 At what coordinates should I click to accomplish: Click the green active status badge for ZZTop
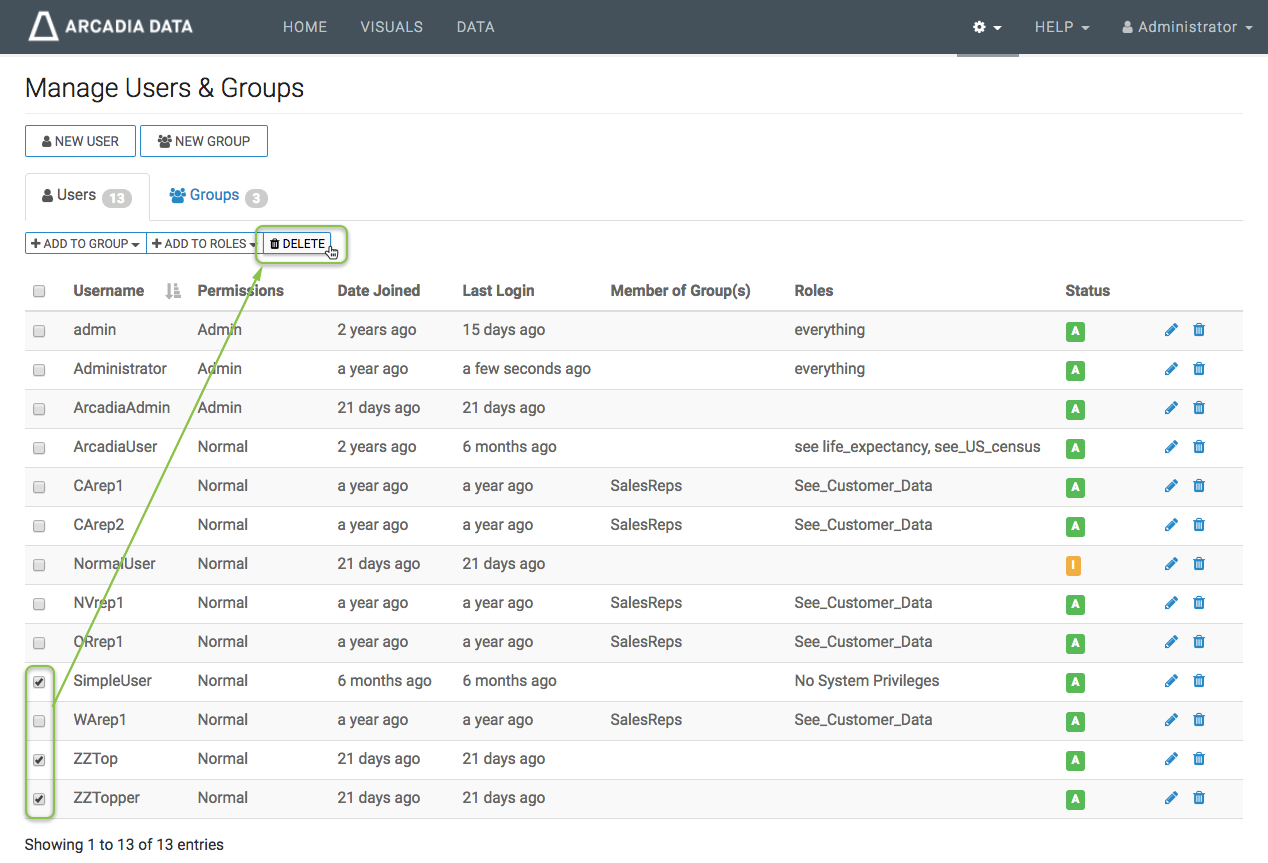click(x=1075, y=760)
